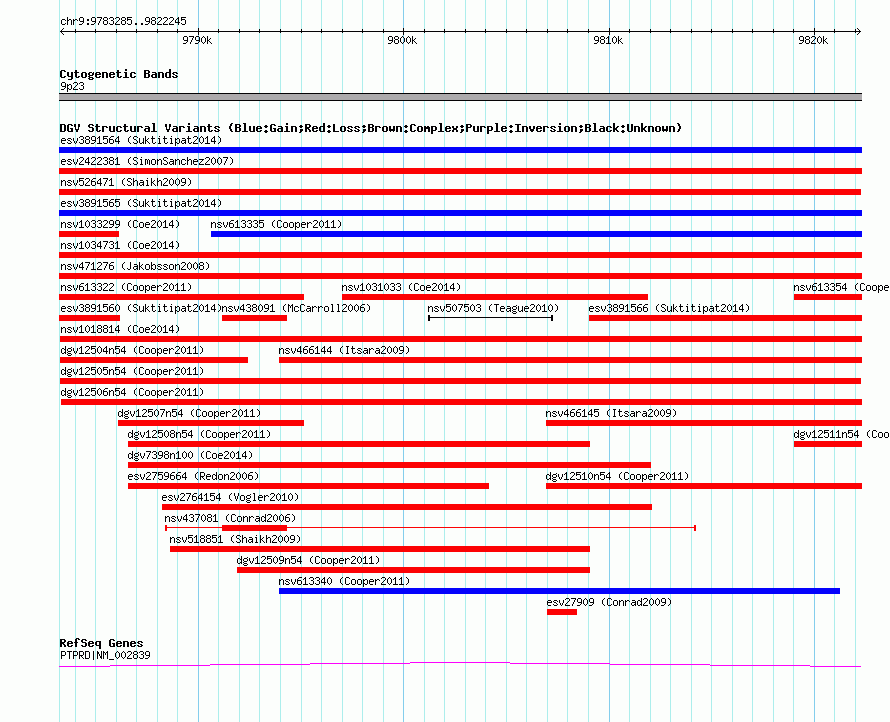Screen dimensions: 890x722
Task: Click the red loss bar of esv2422381
Action: click(x=460, y=171)
